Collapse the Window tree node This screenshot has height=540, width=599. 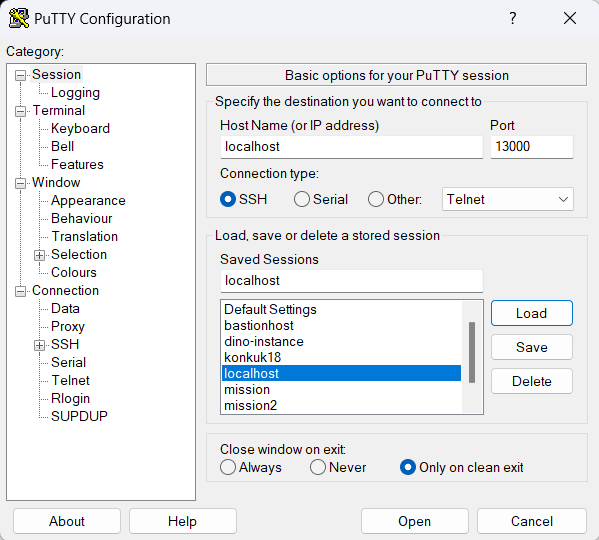click(20, 183)
